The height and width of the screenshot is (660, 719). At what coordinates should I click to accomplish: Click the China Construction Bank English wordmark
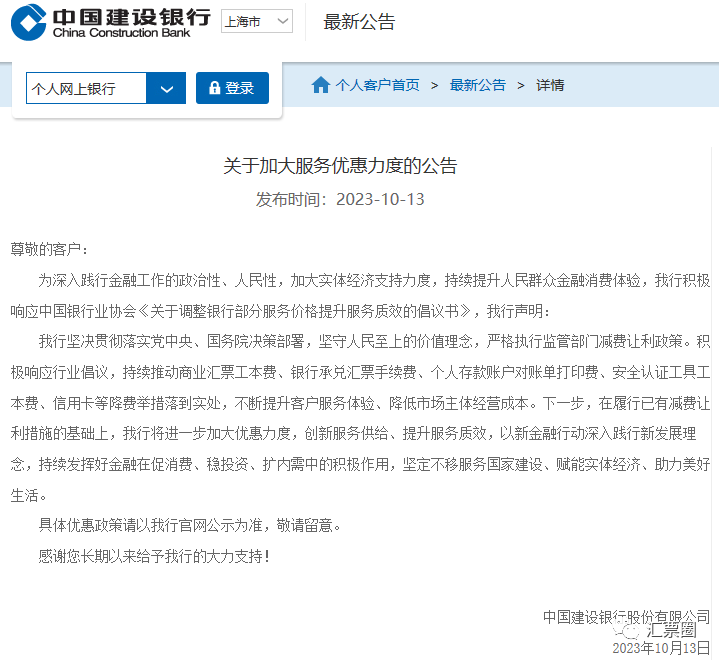pyautogui.click(x=121, y=33)
